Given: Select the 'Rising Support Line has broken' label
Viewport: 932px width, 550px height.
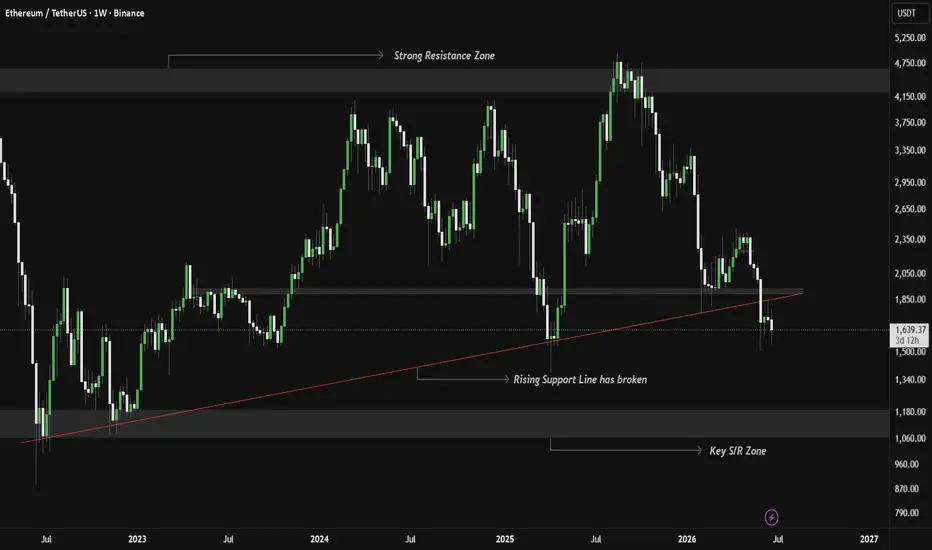Looking at the screenshot, I should pos(580,379).
